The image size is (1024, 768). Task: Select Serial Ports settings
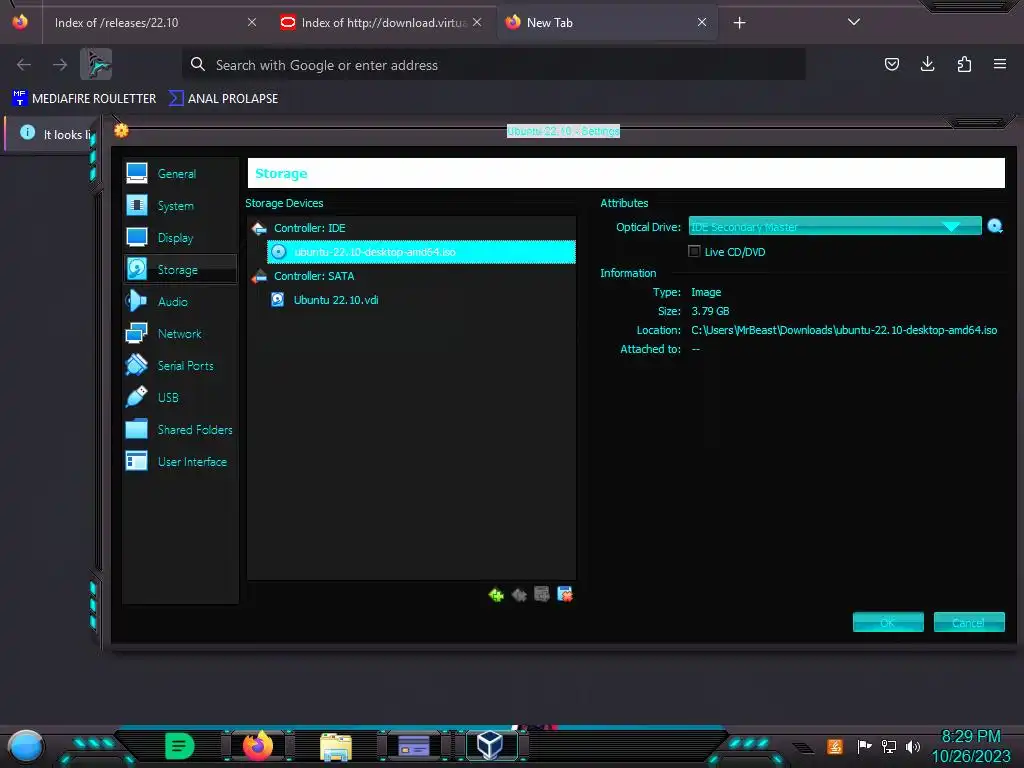coord(180,365)
